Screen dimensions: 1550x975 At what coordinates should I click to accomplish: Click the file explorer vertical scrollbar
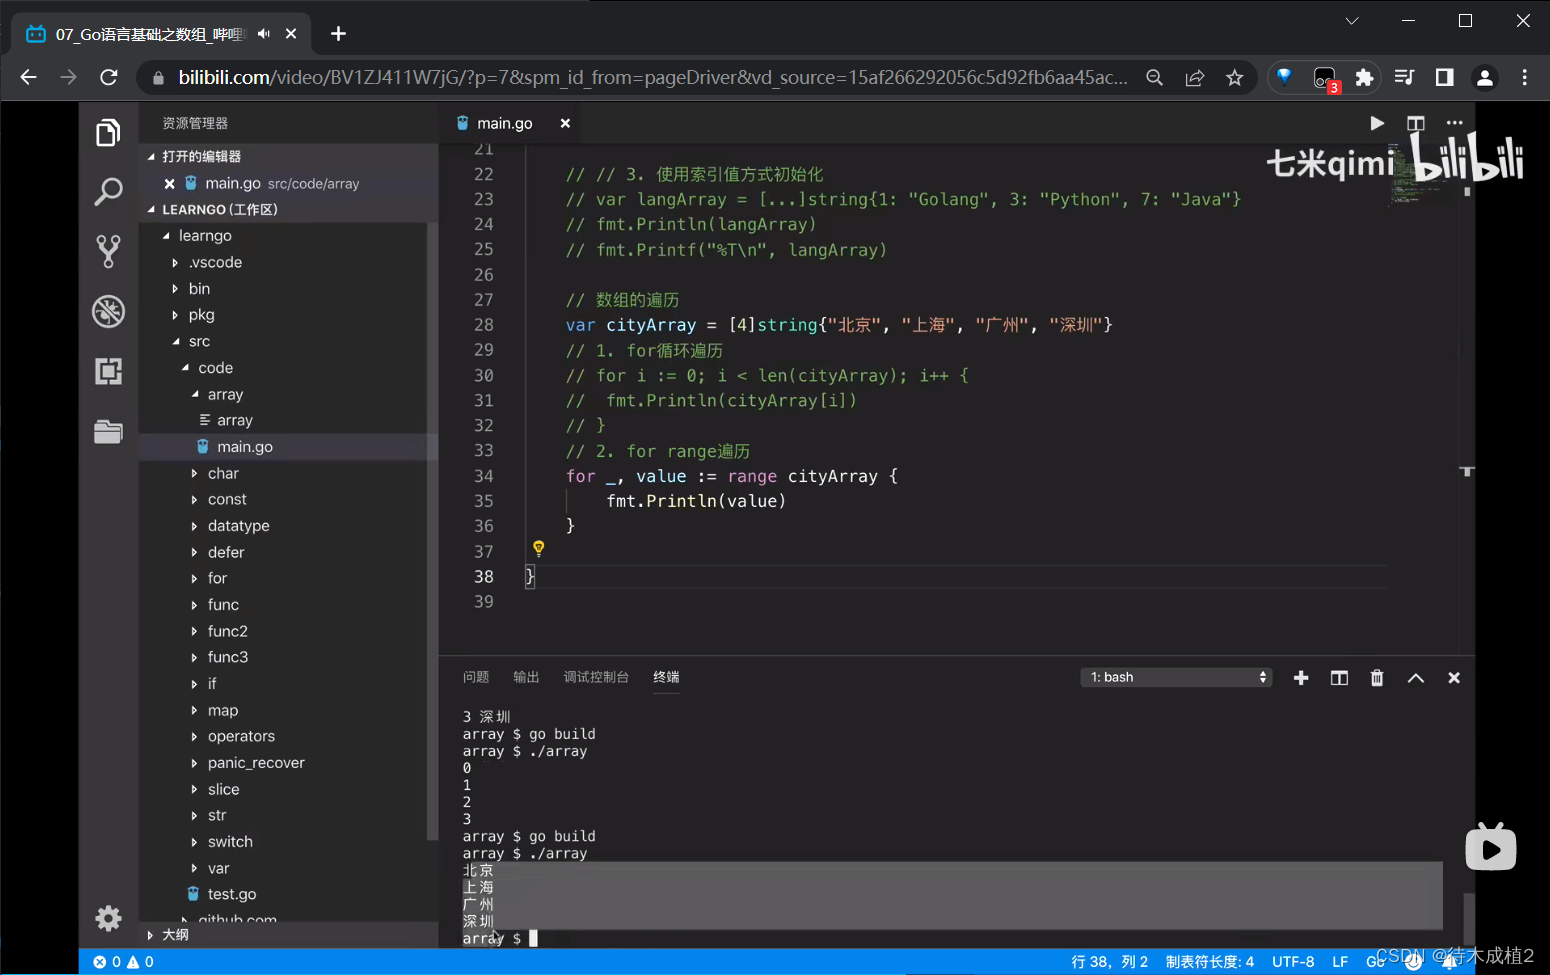(x=432, y=530)
